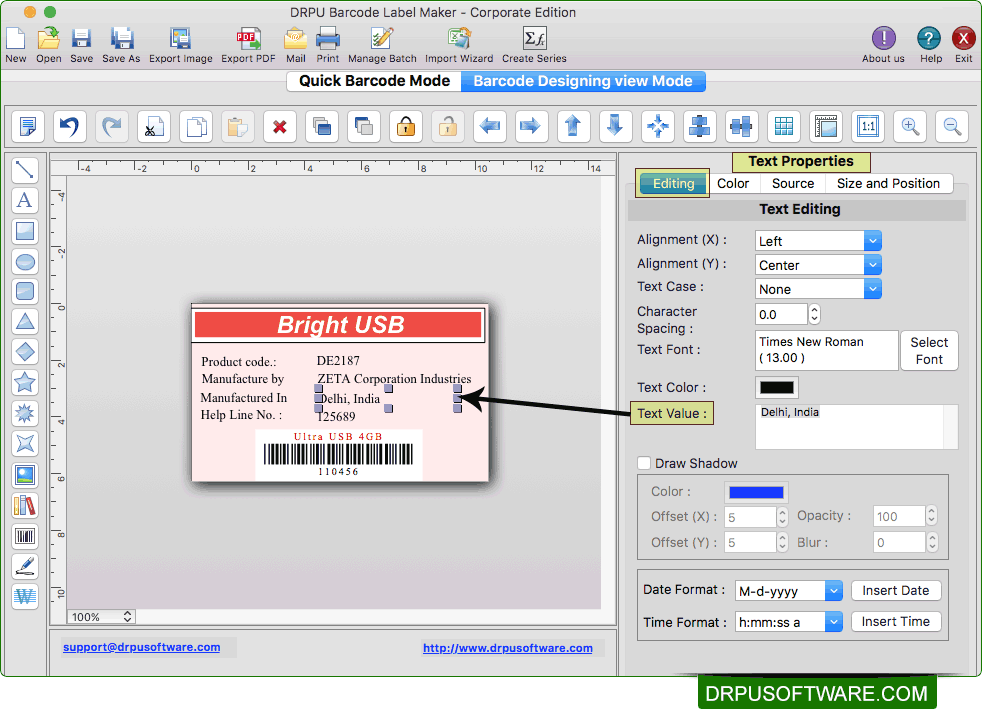The width and height of the screenshot is (982, 710).
Task: Click the left arrow move icon
Action: (490, 126)
